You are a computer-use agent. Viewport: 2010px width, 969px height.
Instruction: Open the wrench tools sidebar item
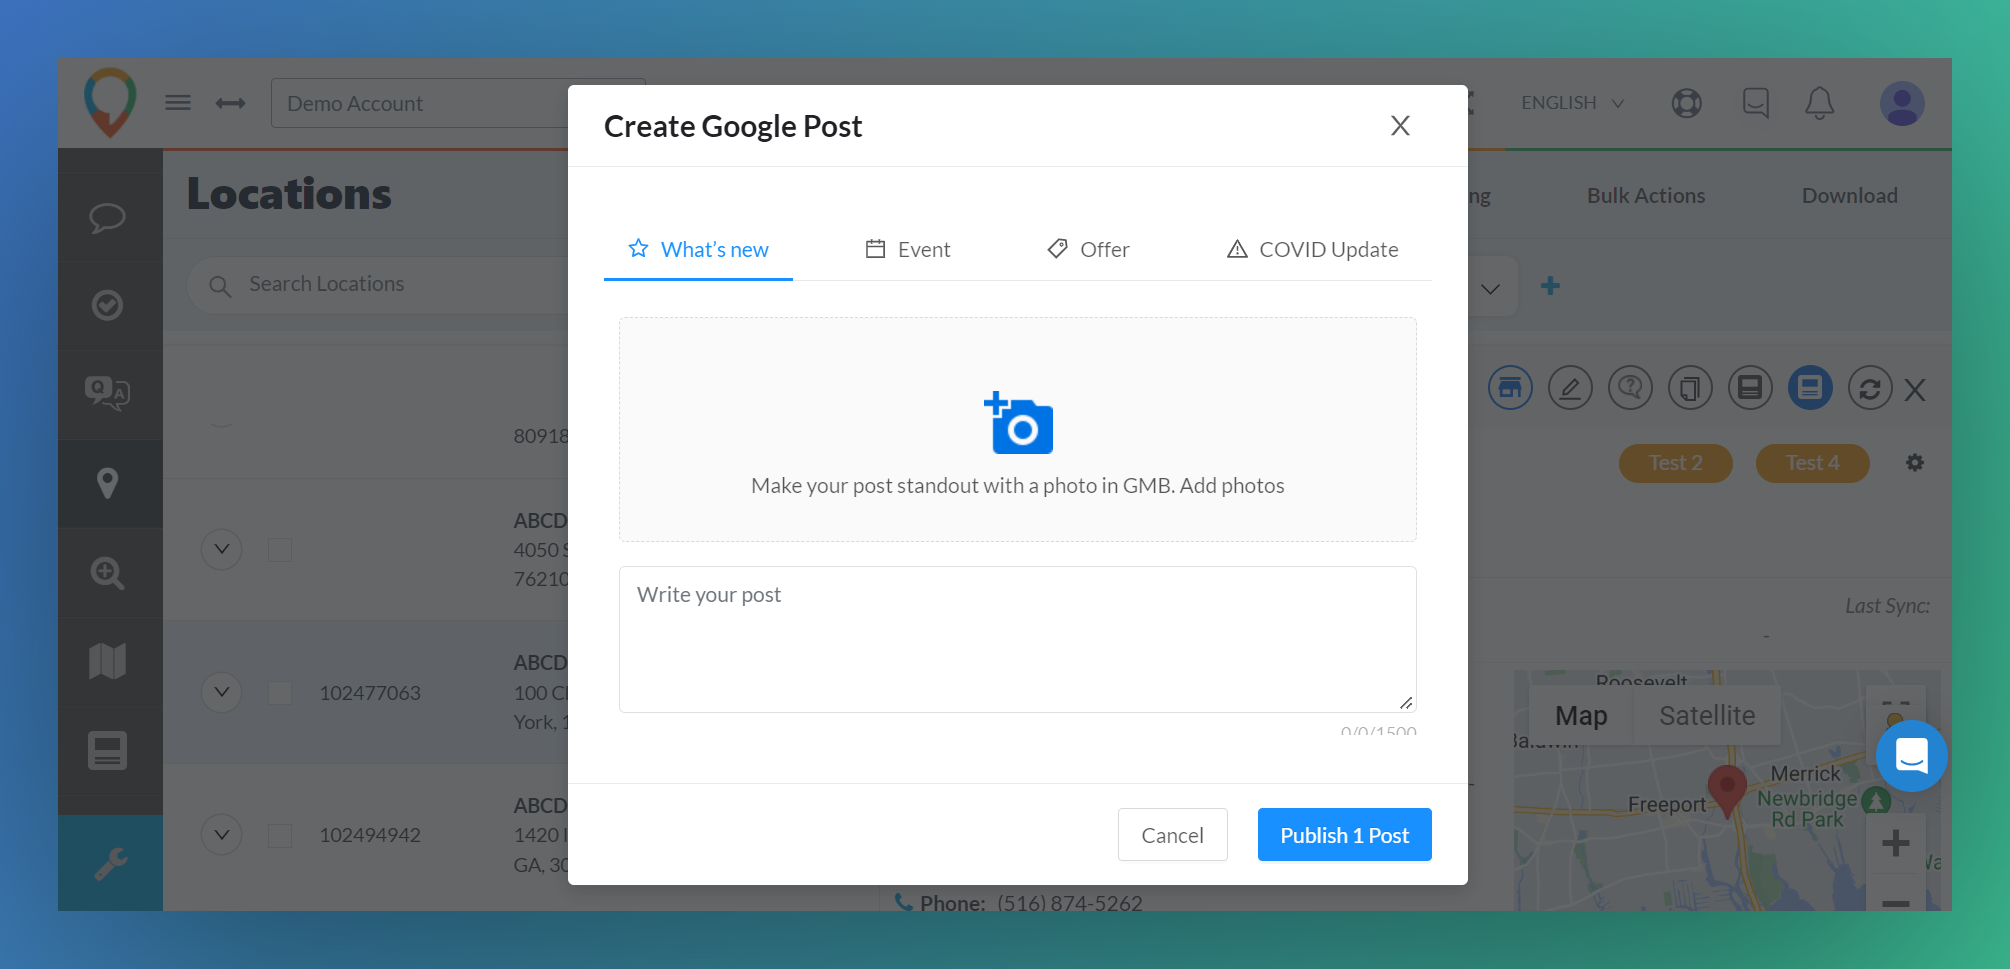pyautogui.click(x=110, y=863)
